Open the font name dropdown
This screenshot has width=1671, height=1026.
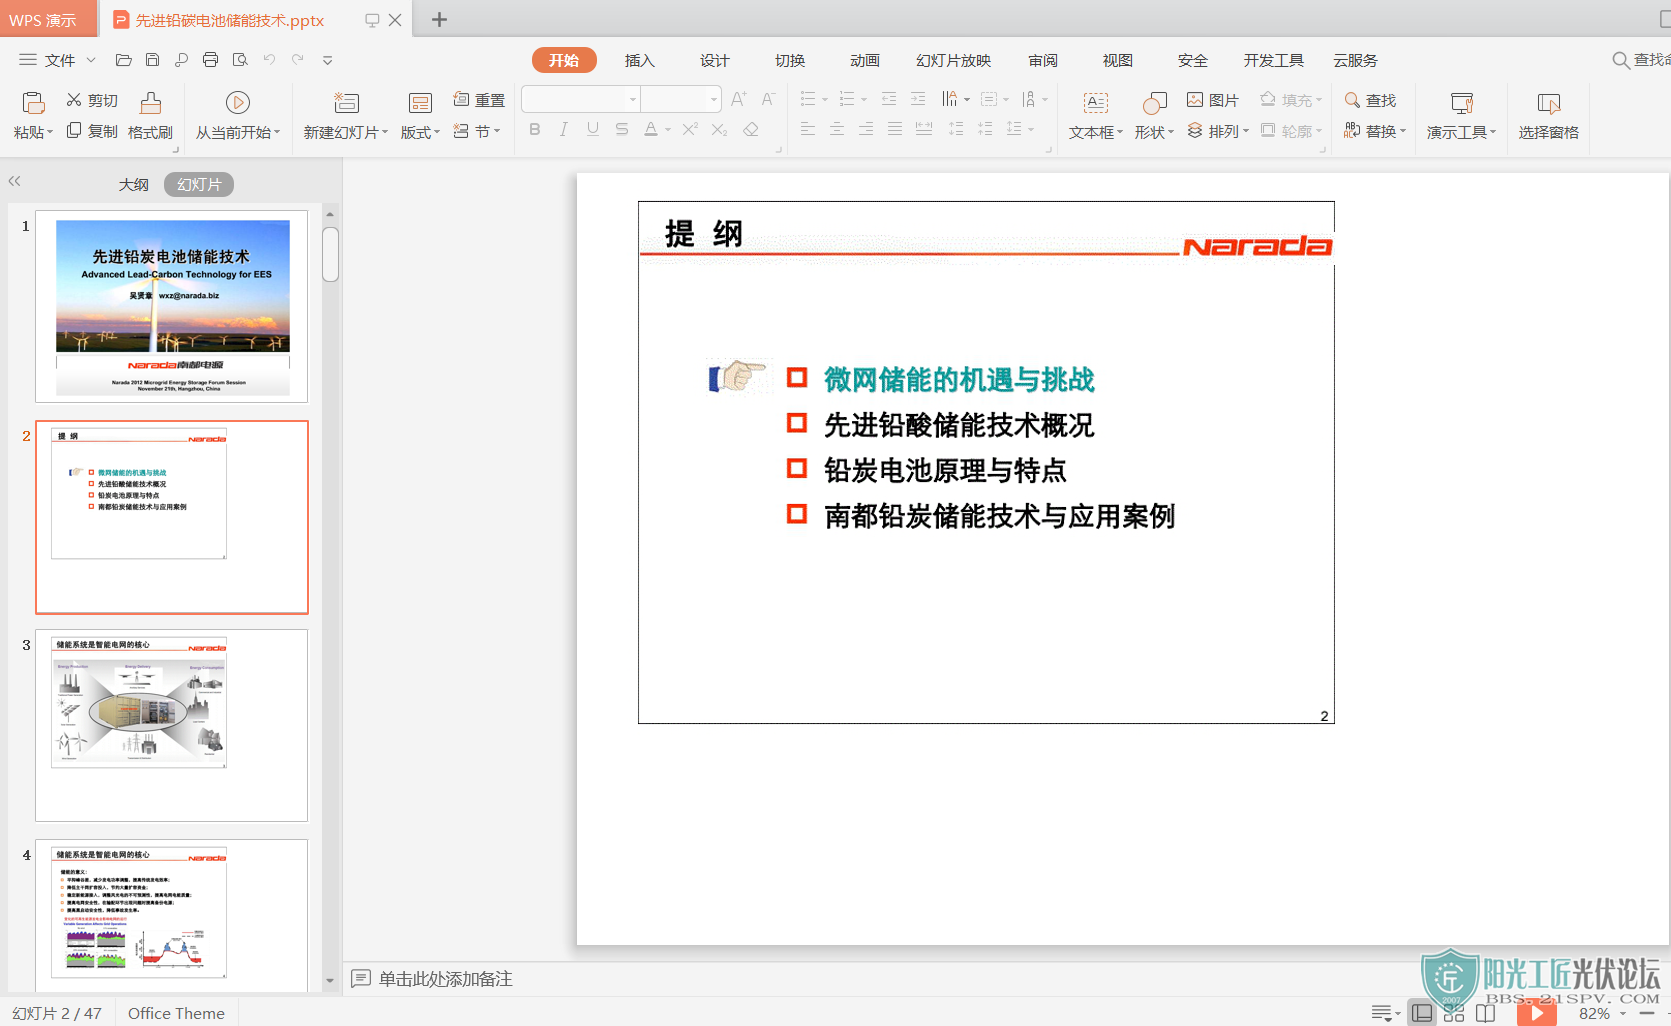632,99
